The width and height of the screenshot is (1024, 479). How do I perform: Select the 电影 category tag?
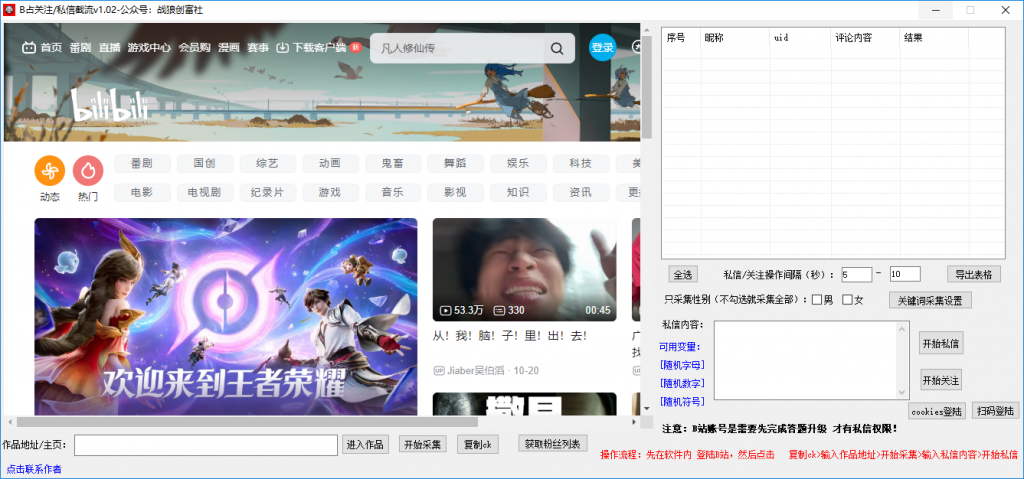point(142,192)
